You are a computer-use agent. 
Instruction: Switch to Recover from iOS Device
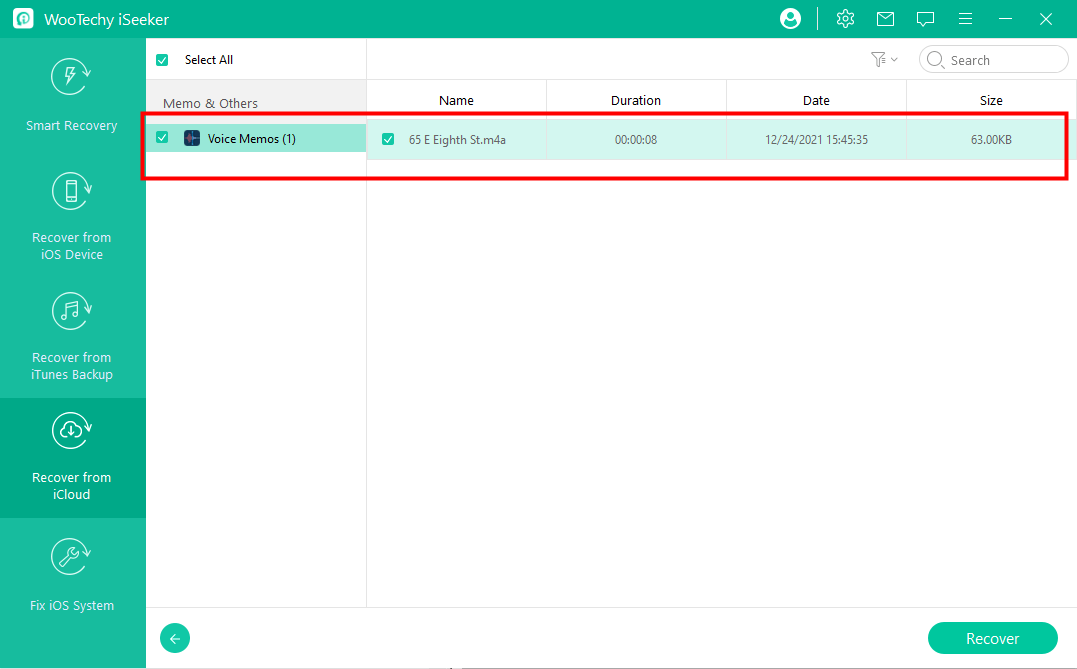tap(72, 217)
